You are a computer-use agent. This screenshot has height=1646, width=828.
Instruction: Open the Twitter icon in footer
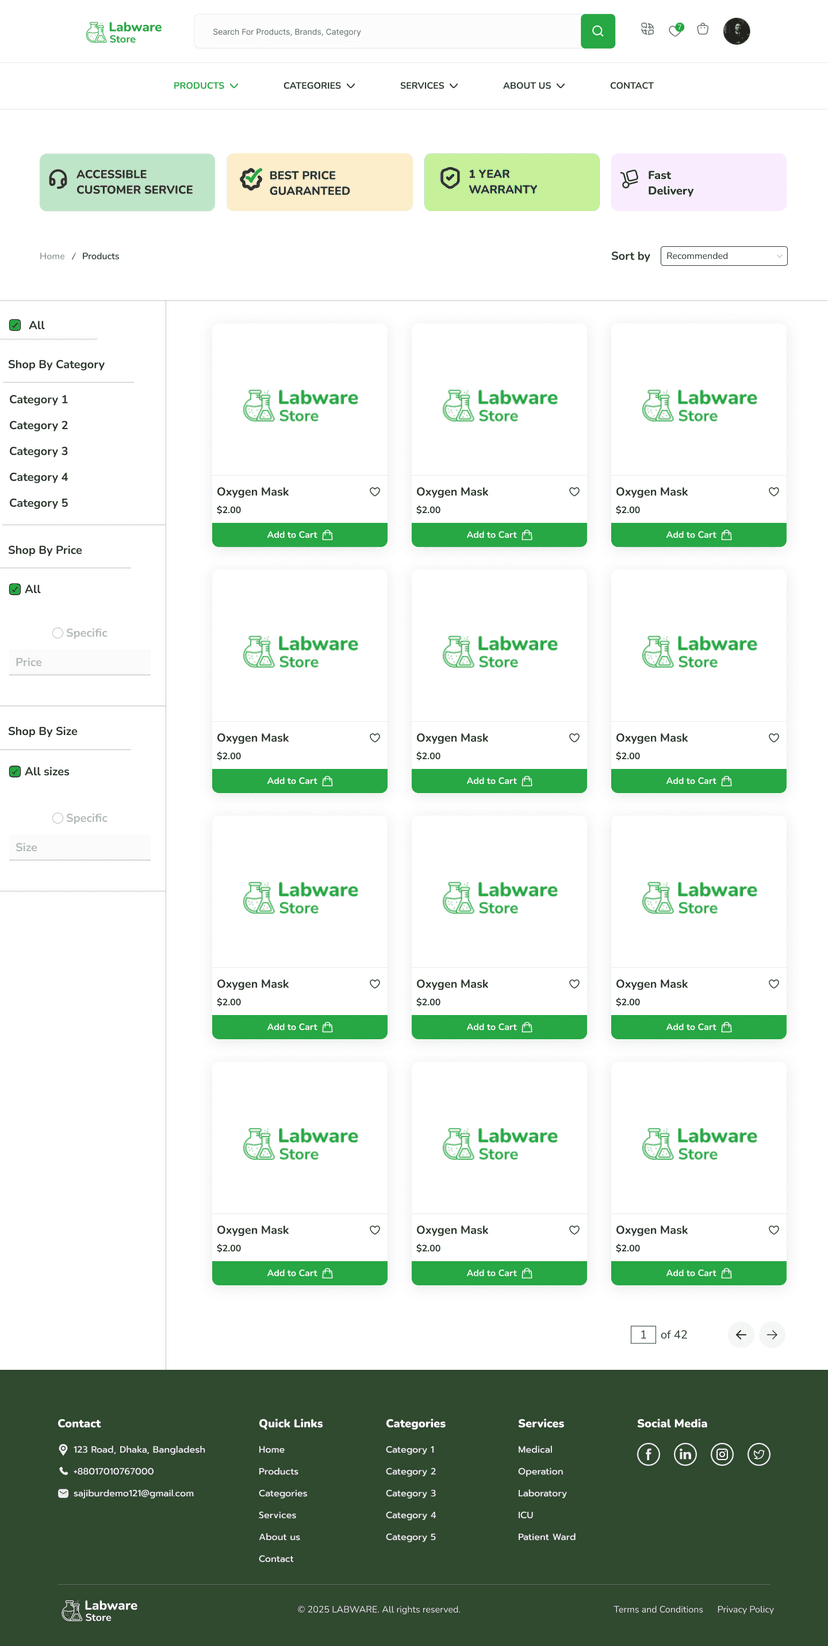pyautogui.click(x=759, y=1454)
